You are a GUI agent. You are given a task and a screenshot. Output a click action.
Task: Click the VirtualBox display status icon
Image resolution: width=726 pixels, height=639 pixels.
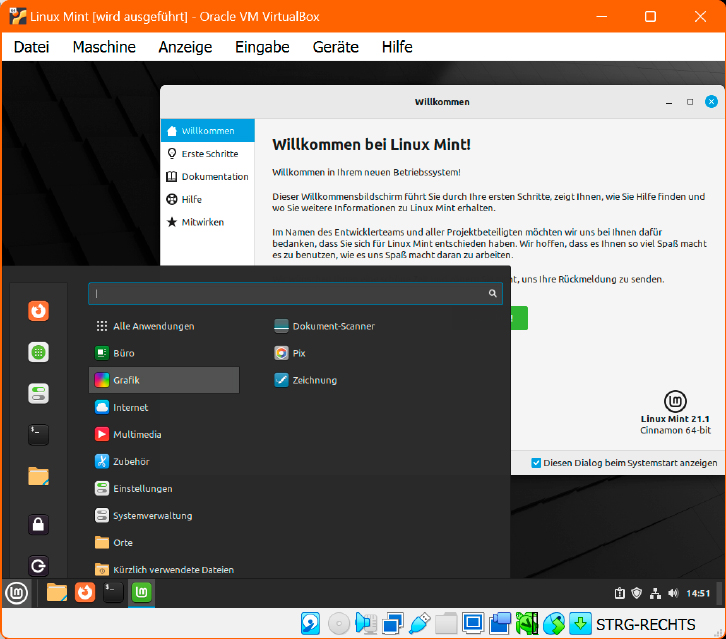(x=473, y=624)
